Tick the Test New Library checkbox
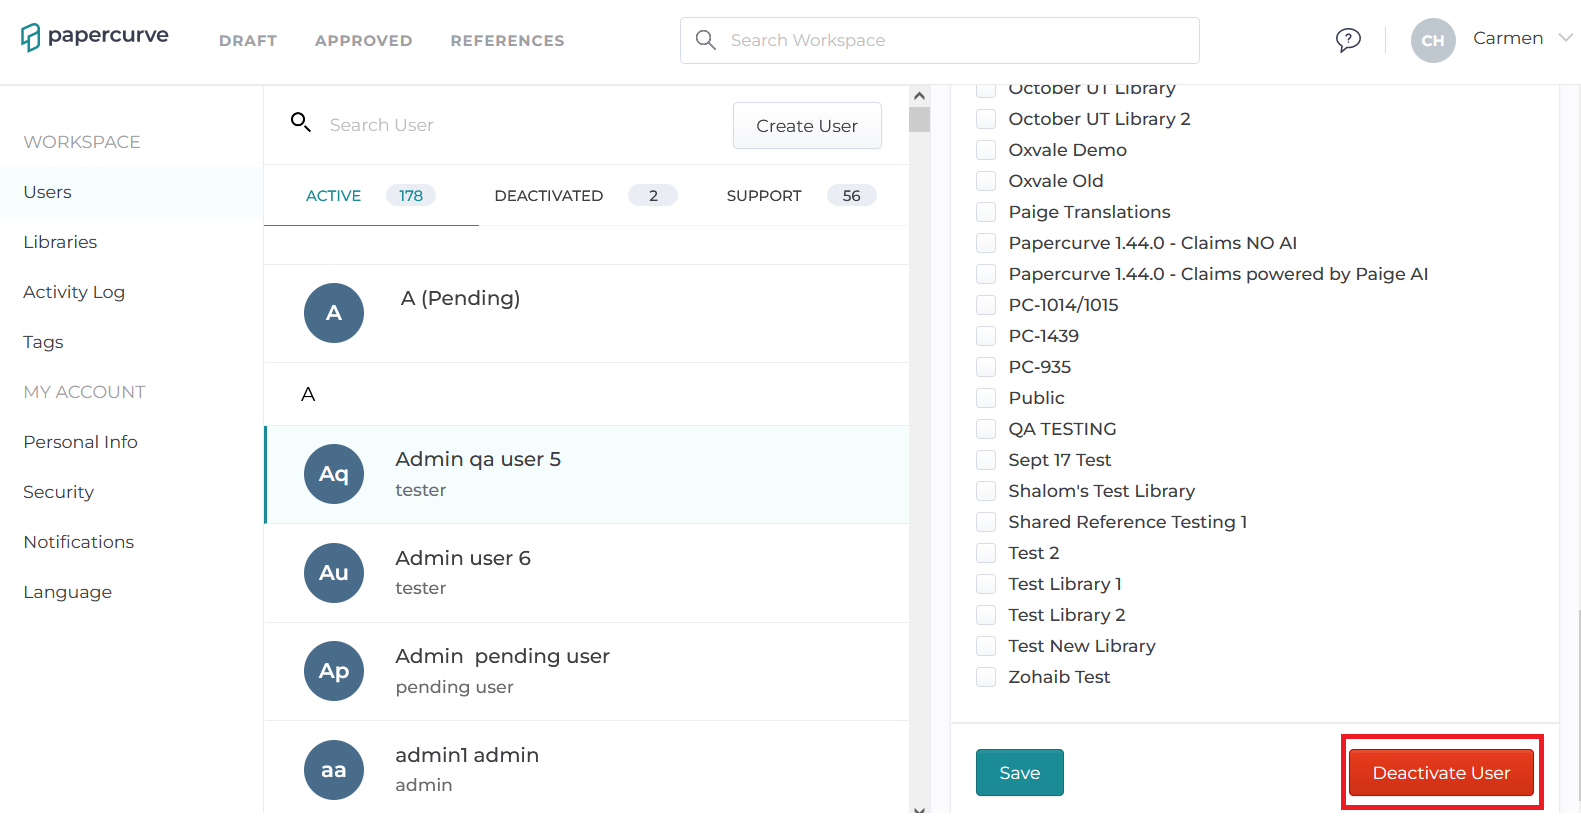The height and width of the screenshot is (816, 1581). (986, 646)
